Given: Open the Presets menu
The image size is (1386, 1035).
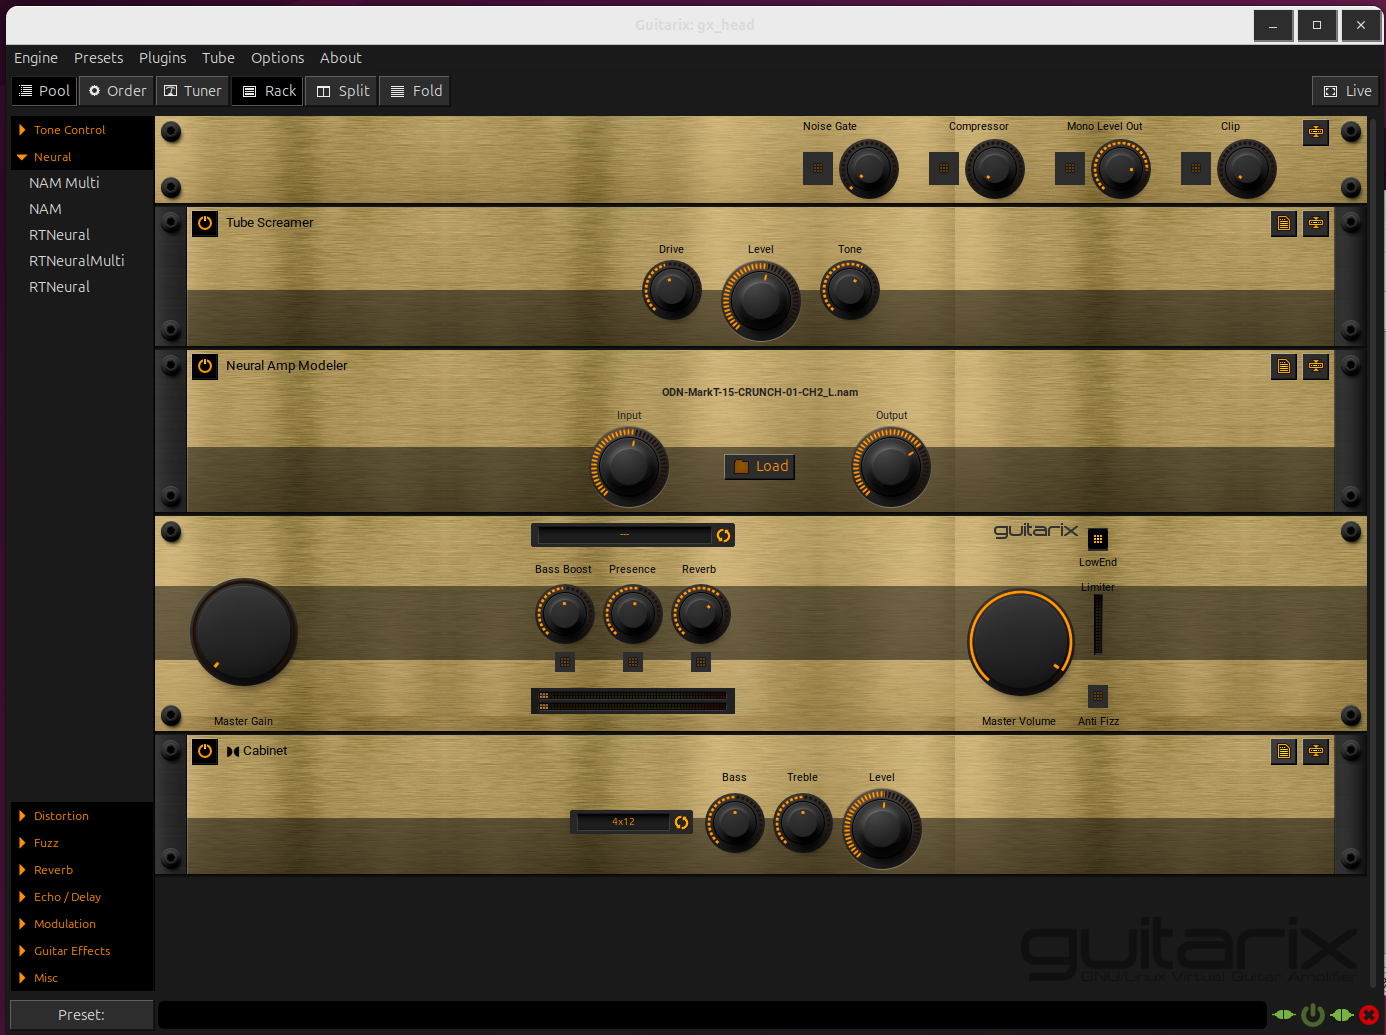Looking at the screenshot, I should [98, 58].
